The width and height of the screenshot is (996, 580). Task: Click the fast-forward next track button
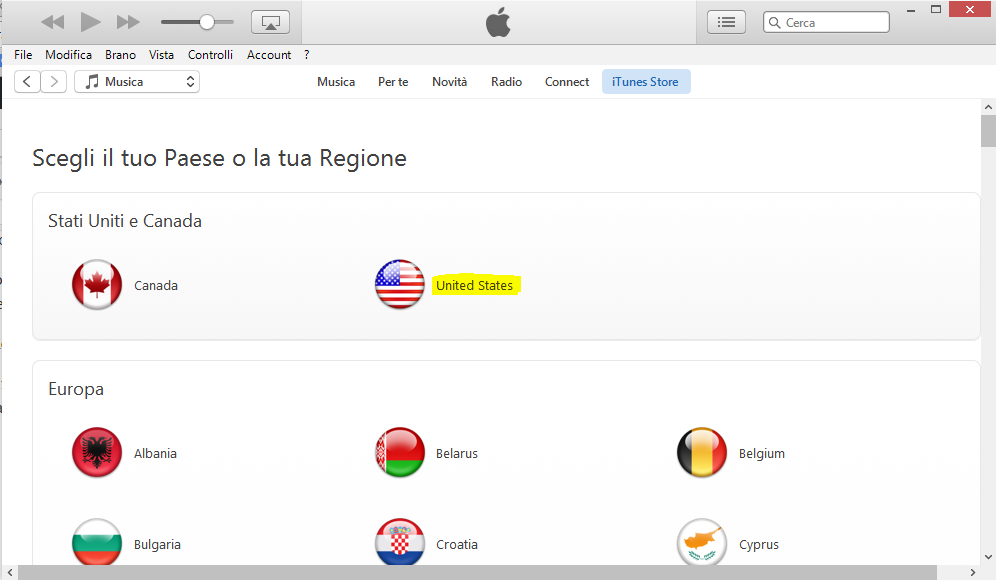pyautogui.click(x=128, y=22)
